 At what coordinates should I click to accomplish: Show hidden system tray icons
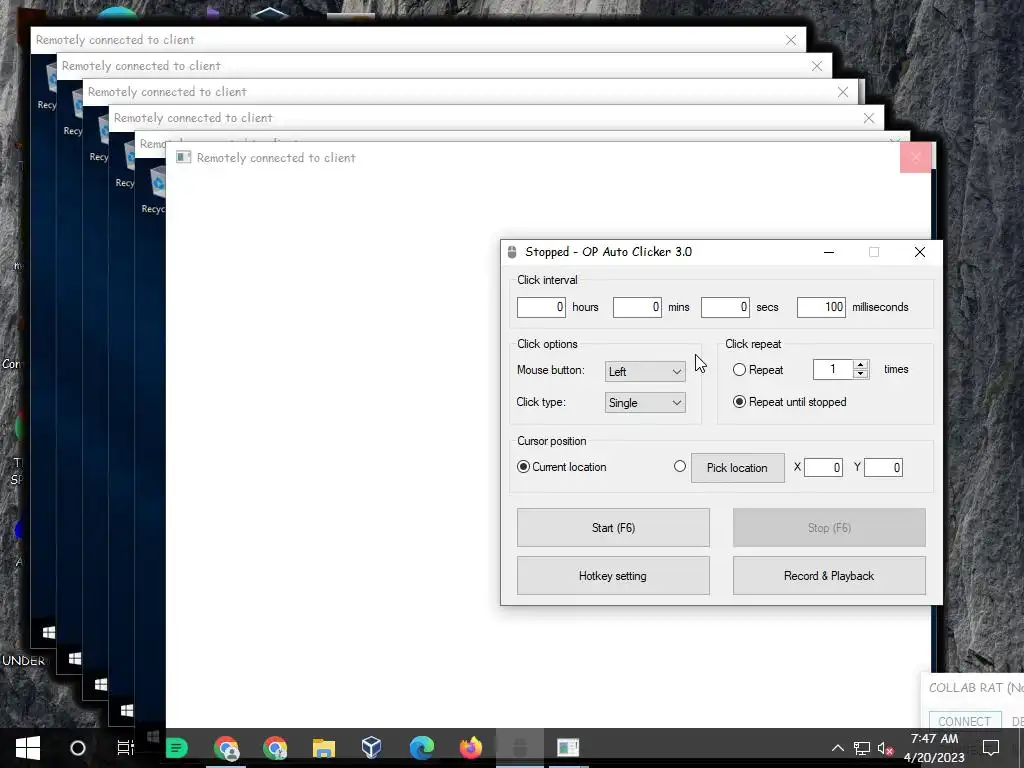[x=838, y=748]
